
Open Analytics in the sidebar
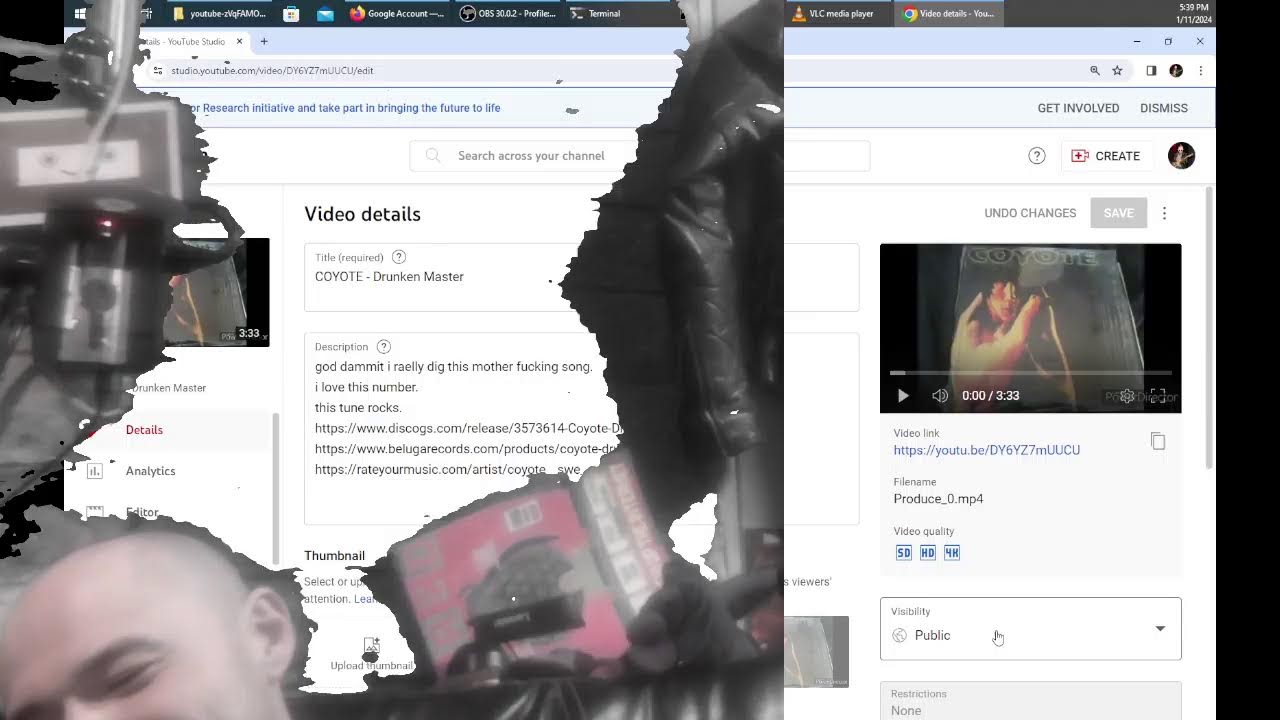(x=150, y=471)
